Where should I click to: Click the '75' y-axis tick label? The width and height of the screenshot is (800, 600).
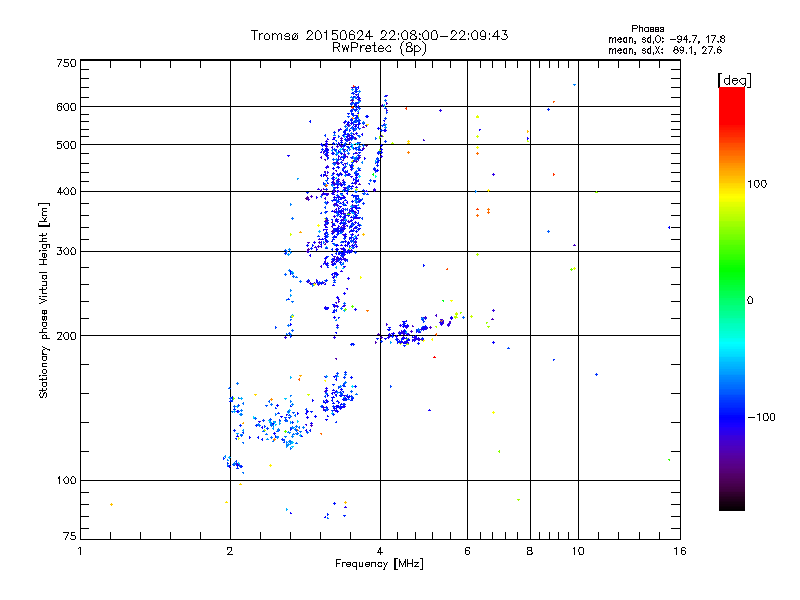[70, 536]
